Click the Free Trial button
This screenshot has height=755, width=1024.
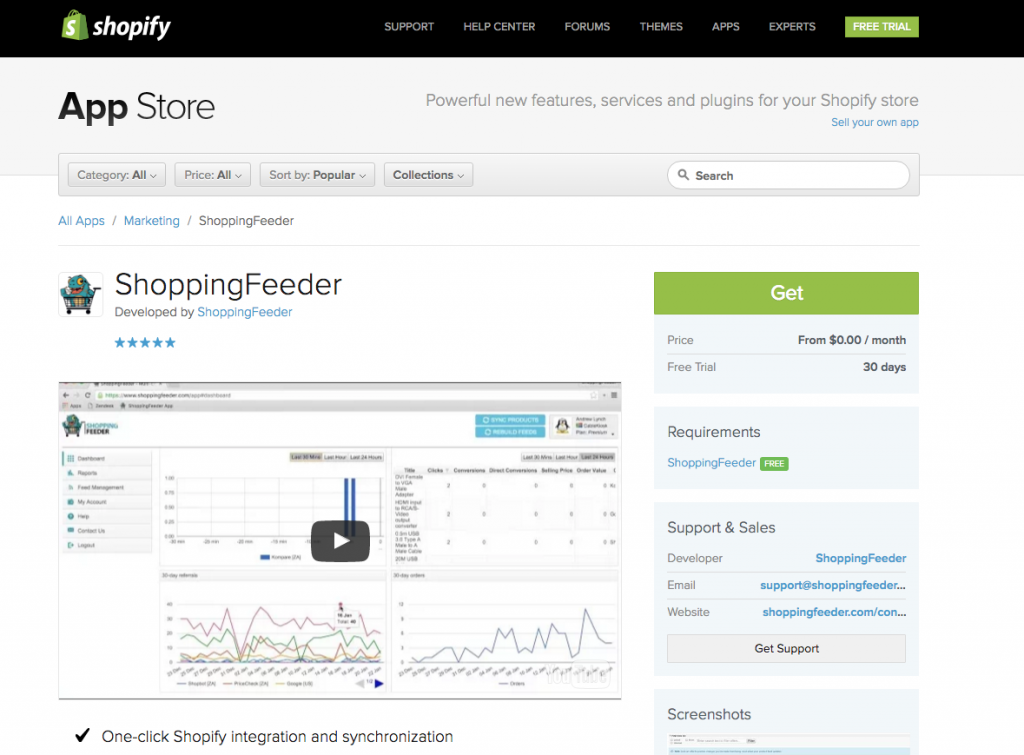[882, 27]
